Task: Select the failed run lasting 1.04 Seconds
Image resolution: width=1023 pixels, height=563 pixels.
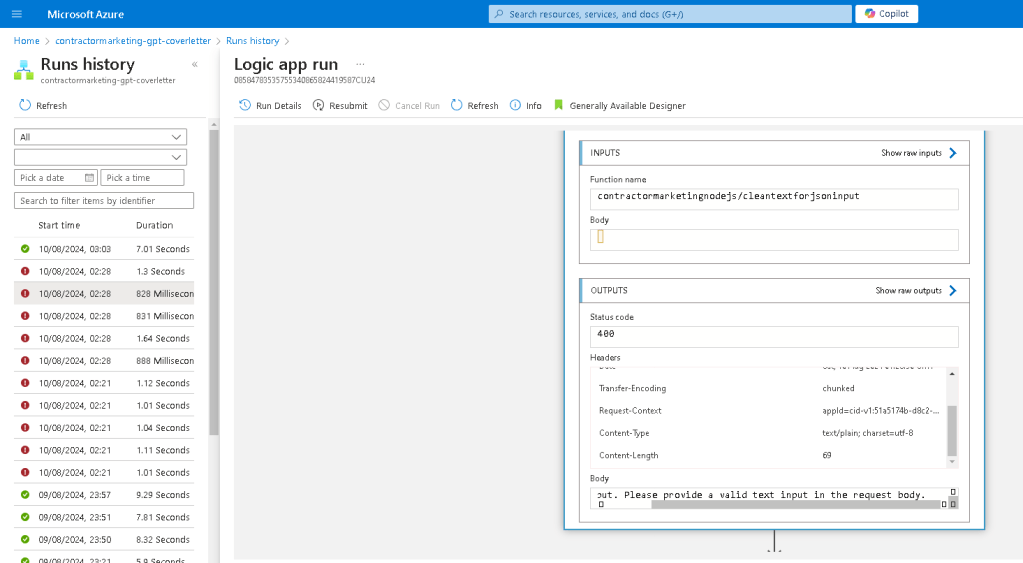Action: click(x=104, y=427)
